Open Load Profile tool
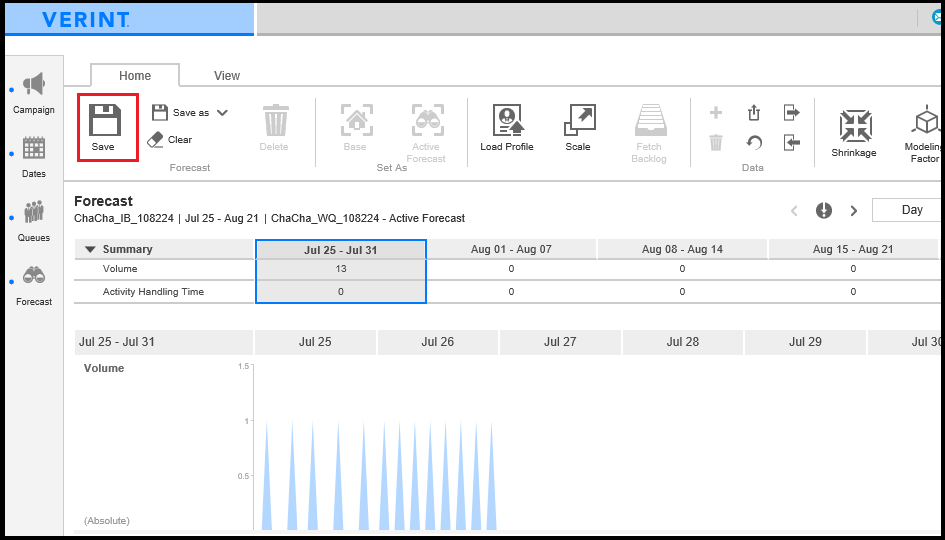 point(507,127)
